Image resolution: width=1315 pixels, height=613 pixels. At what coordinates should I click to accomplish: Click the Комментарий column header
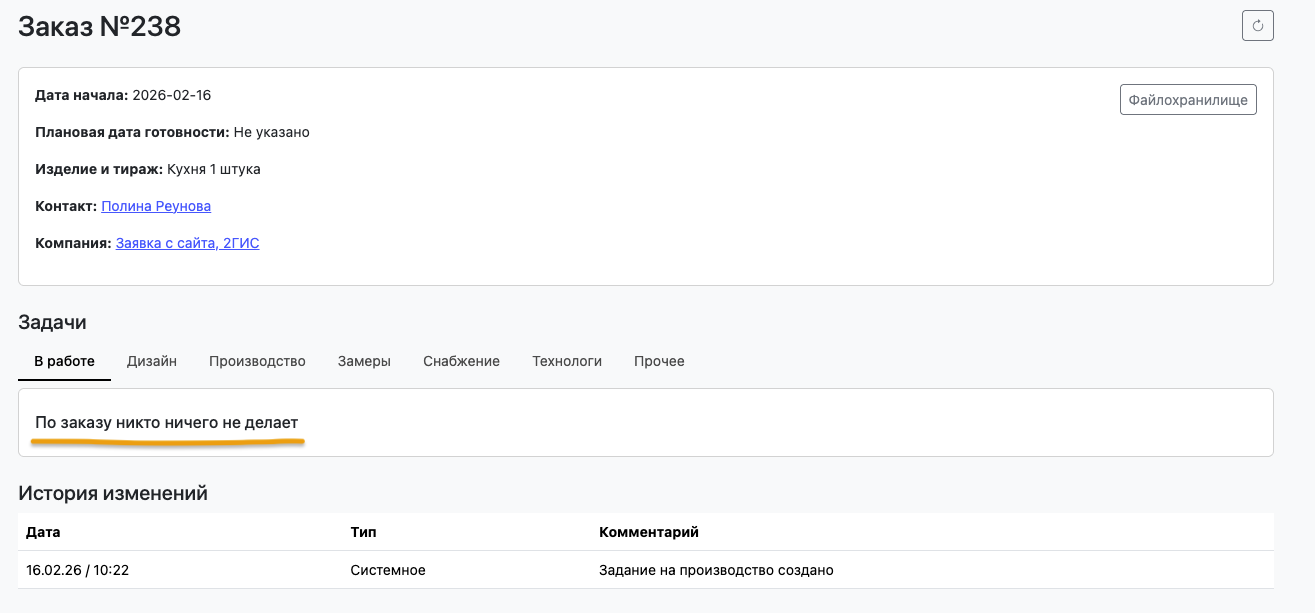pos(648,532)
